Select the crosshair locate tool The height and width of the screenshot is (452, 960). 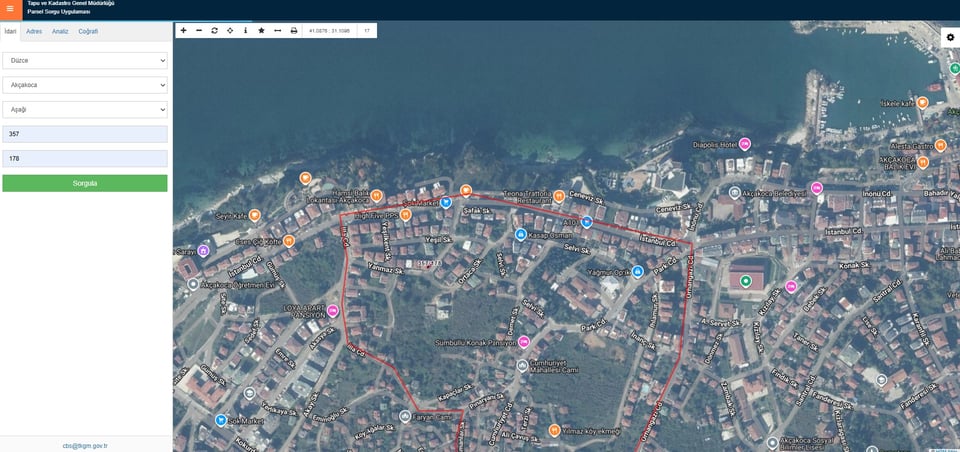coord(230,31)
